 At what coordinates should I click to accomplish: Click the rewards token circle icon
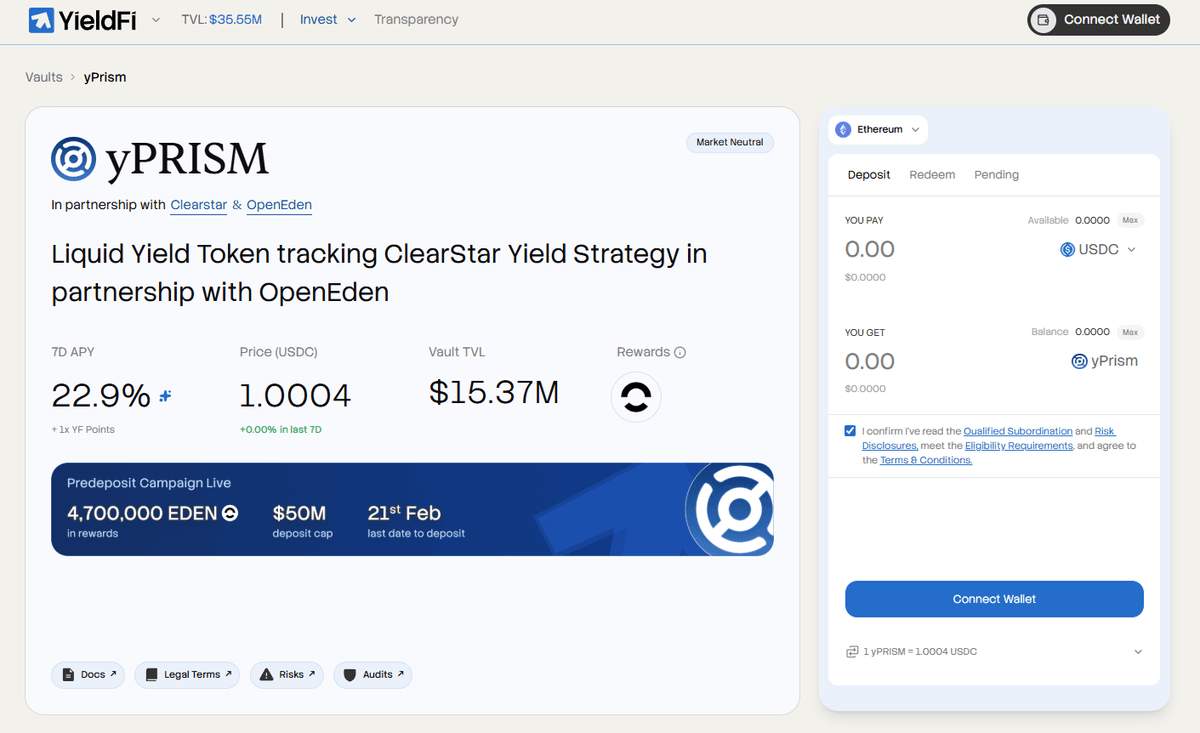pos(636,397)
